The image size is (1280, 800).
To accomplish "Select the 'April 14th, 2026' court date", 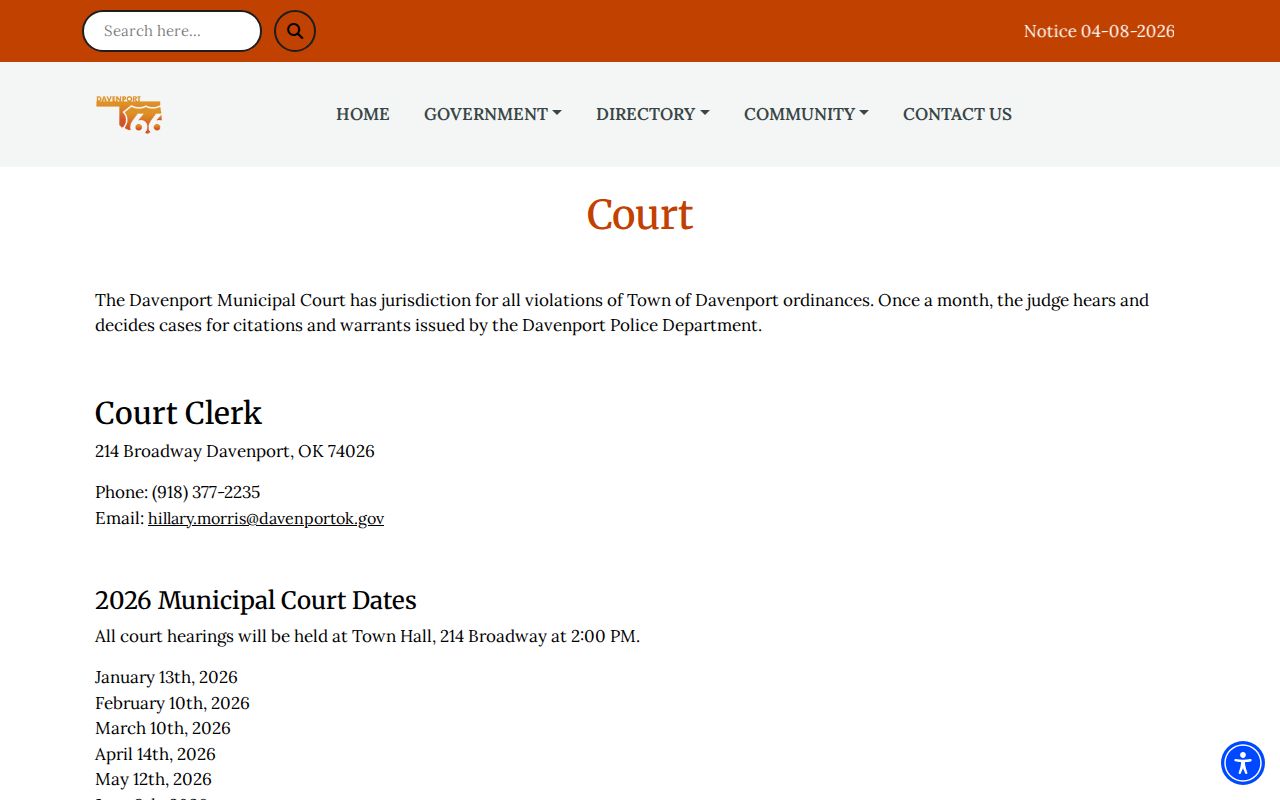I will [x=155, y=754].
